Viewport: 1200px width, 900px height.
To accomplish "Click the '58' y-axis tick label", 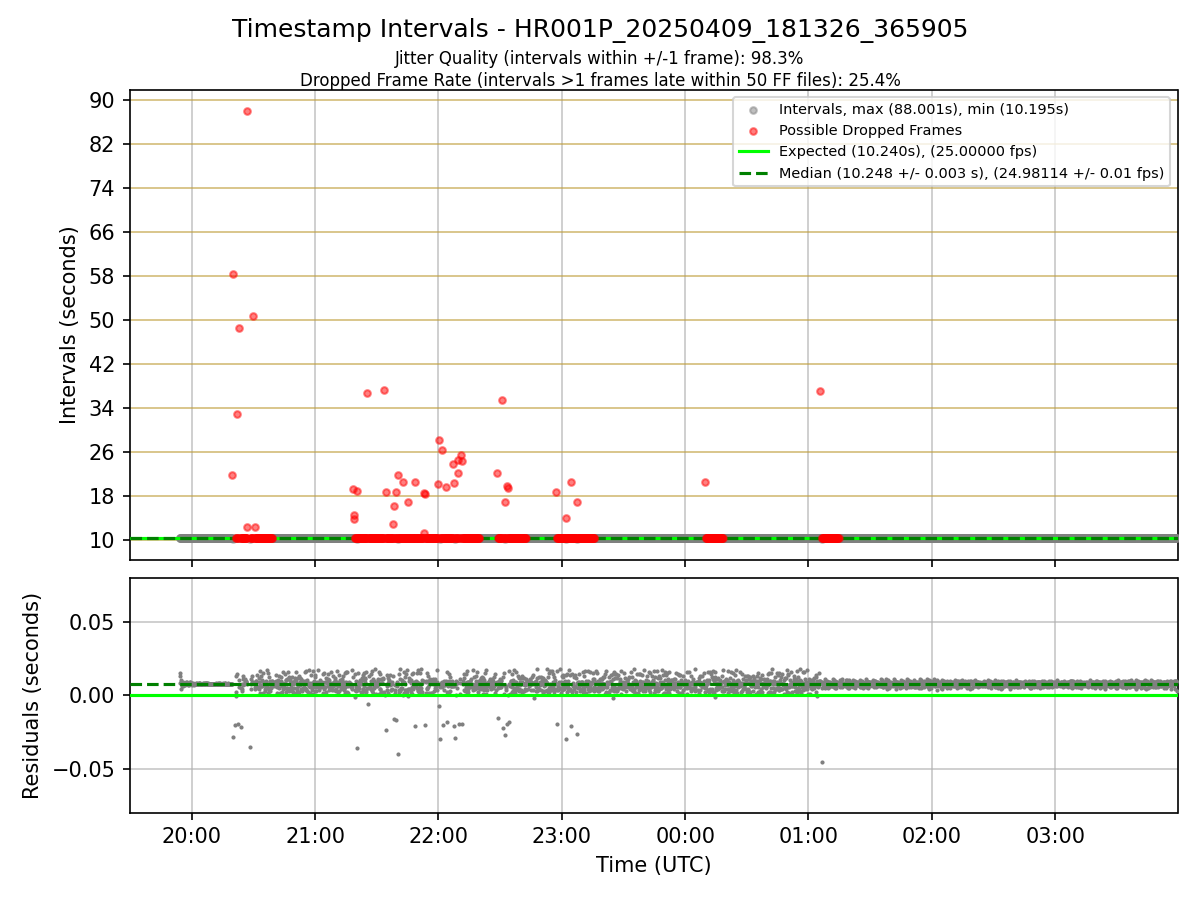I will pyautogui.click(x=104, y=276).
